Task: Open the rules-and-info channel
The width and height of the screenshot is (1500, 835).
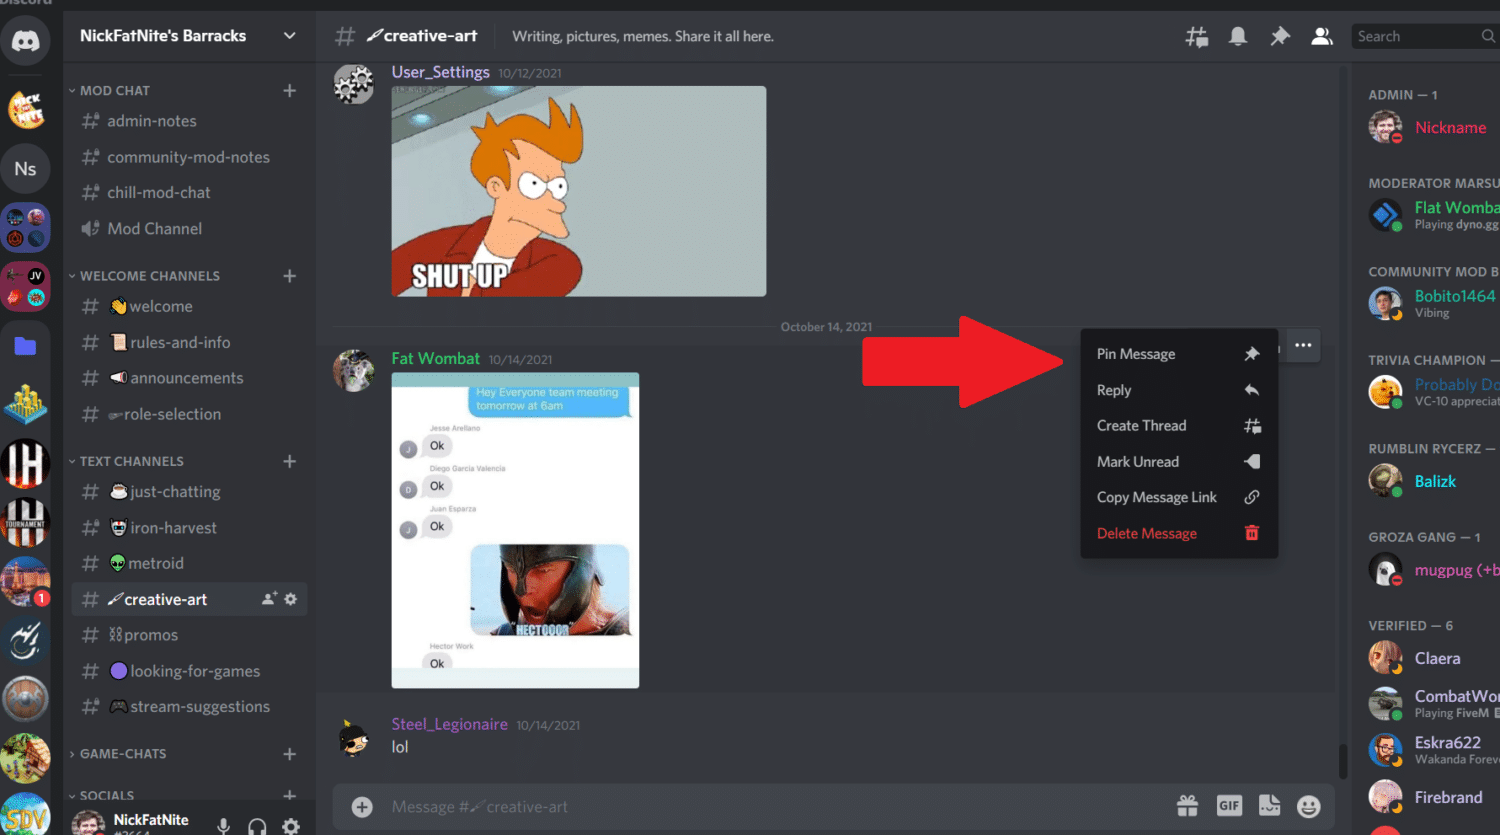Action: coord(189,343)
